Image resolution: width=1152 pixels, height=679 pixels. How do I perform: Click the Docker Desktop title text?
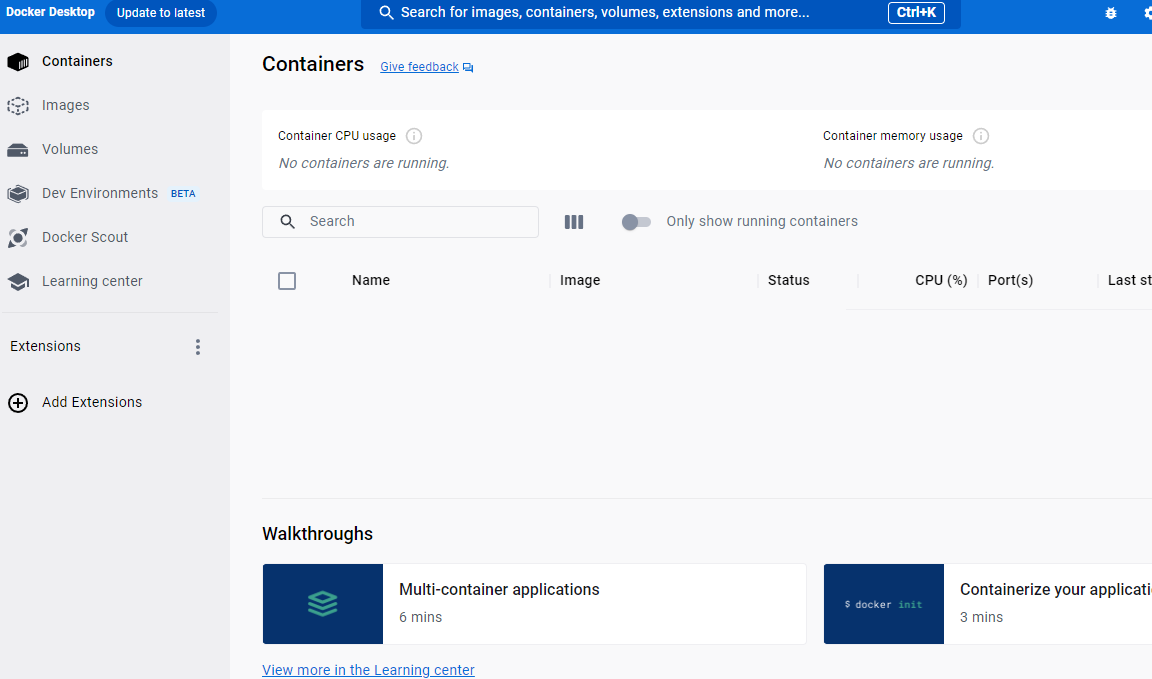click(50, 12)
